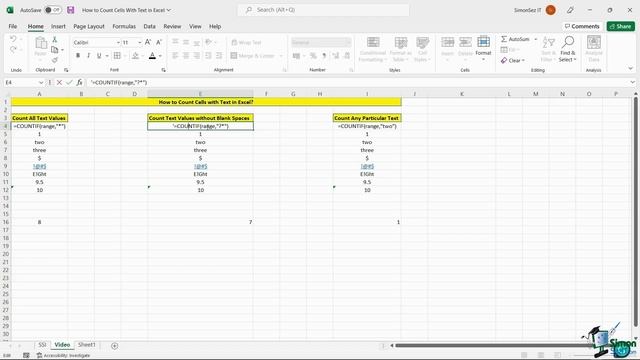Open the Name Box dropdown arrow
Image resolution: width=640 pixels, height=360 pixels.
[41, 82]
